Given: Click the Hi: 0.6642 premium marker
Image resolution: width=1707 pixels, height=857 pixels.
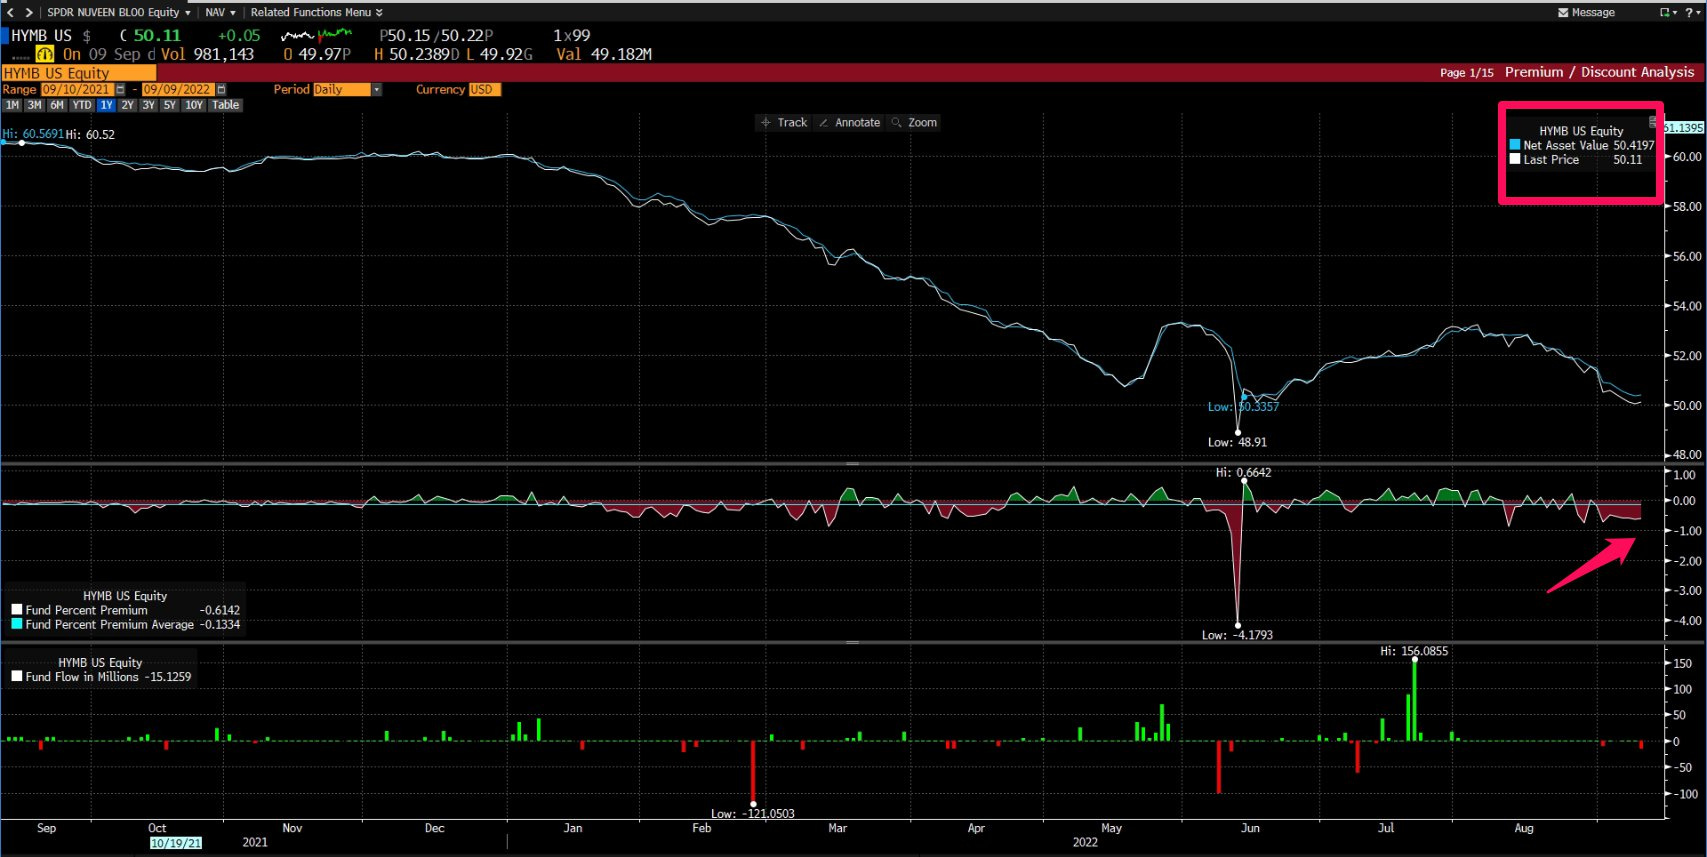Looking at the screenshot, I should click(x=1243, y=473).
